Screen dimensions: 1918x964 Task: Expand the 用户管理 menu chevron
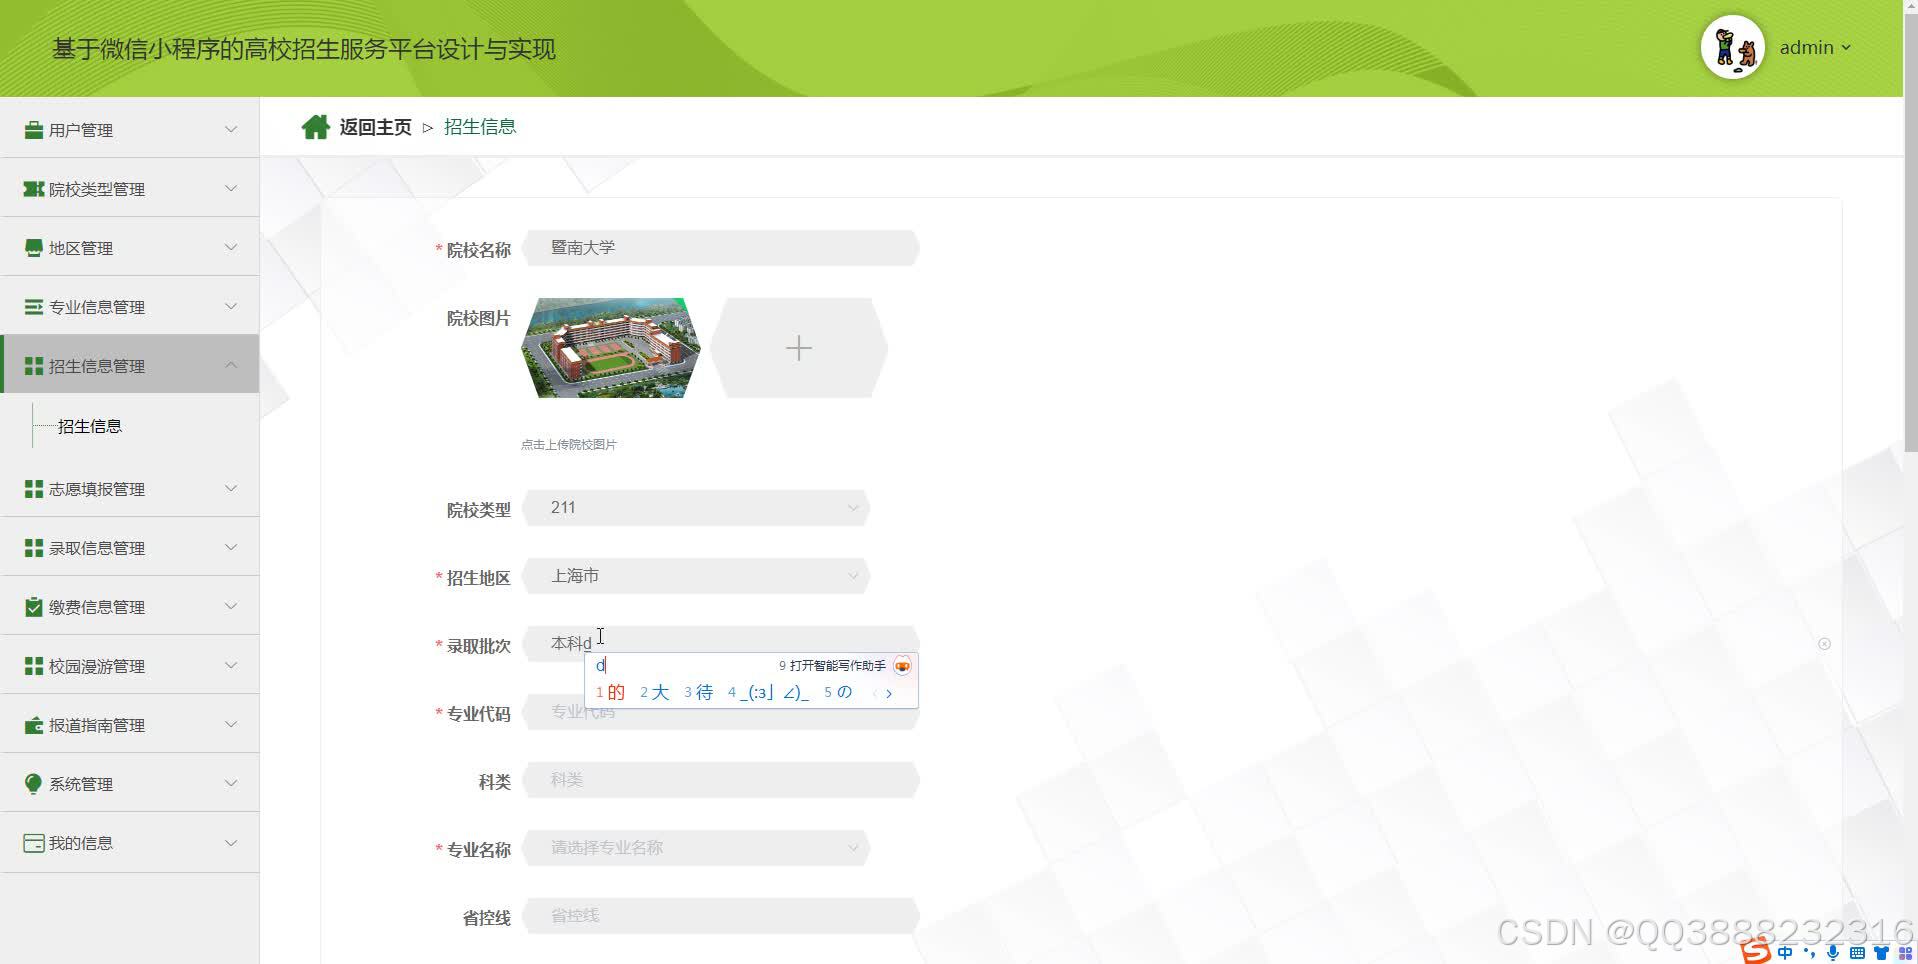[x=231, y=129]
